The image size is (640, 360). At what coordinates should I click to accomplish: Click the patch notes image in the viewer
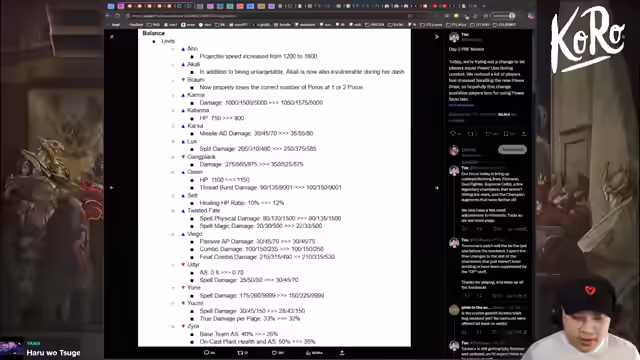click(x=274, y=188)
